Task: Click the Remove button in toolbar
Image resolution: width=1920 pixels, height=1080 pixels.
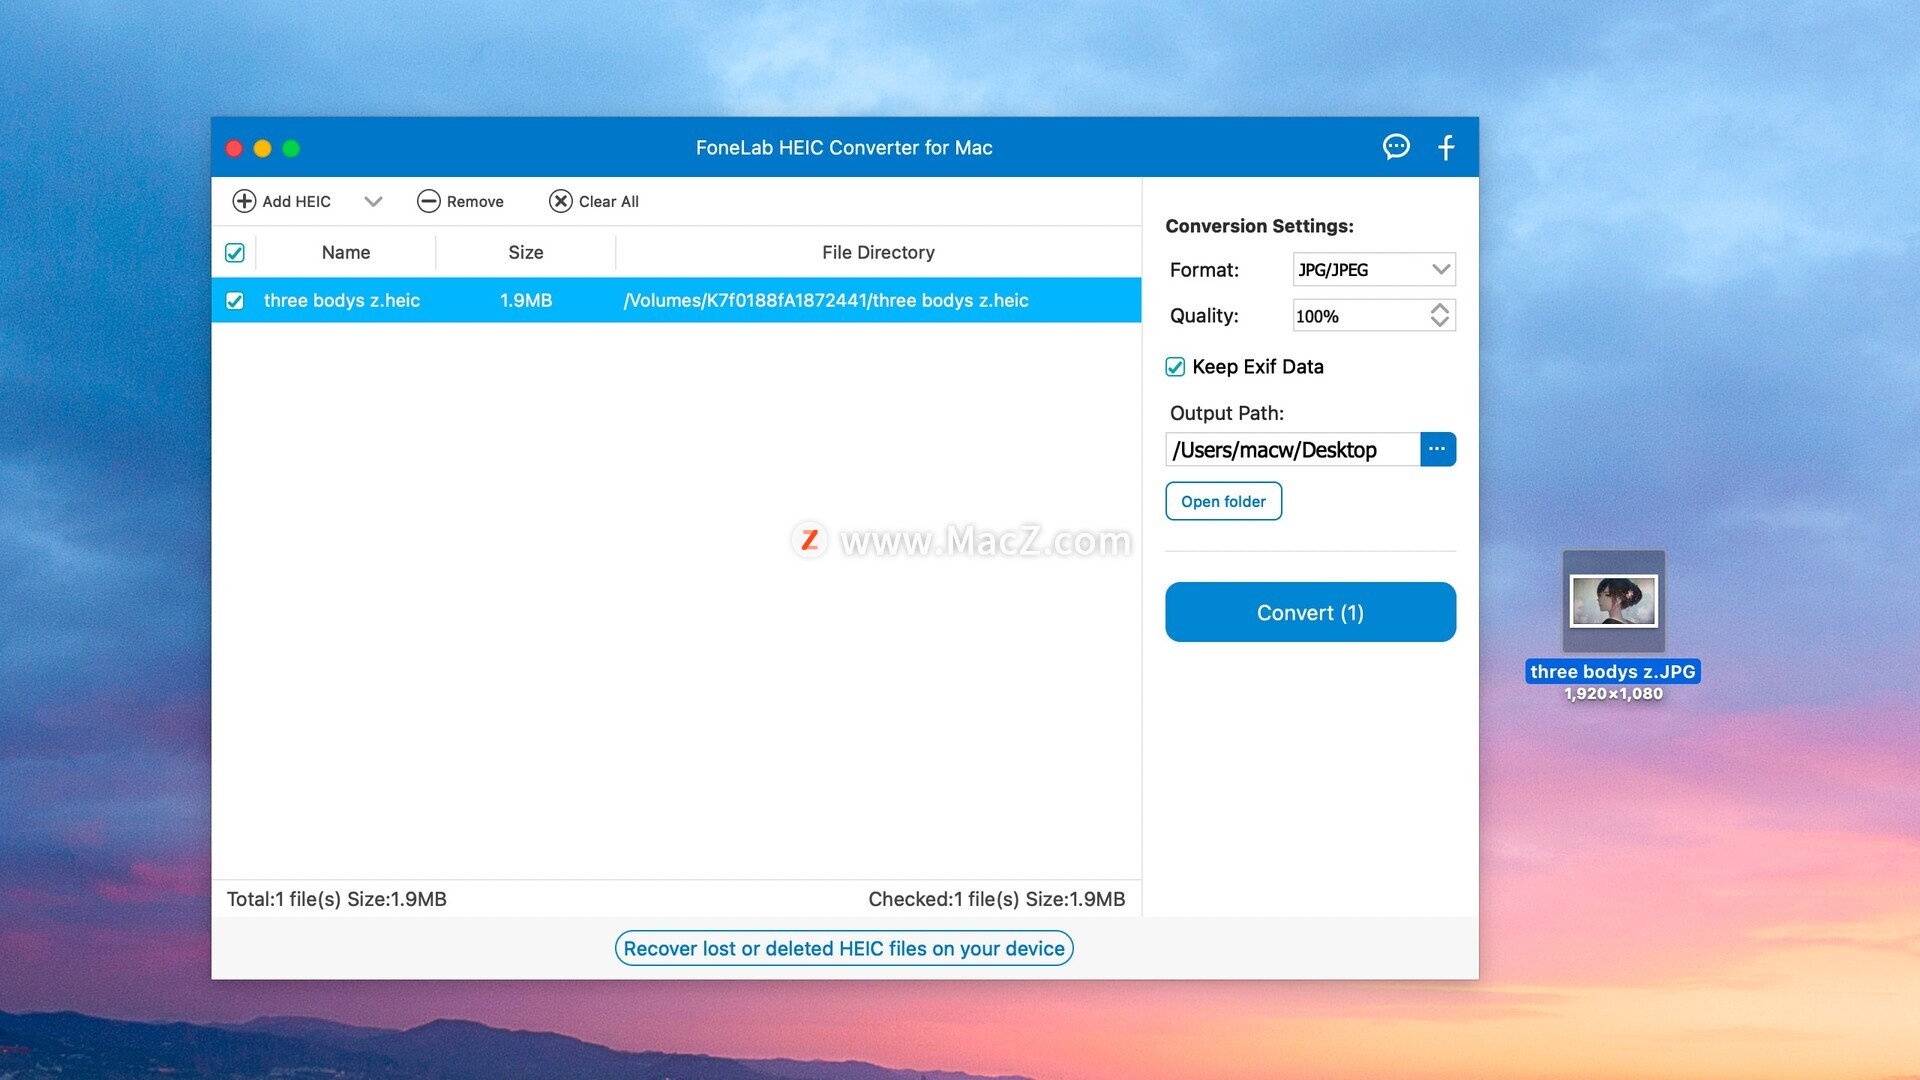Action: 460,201
